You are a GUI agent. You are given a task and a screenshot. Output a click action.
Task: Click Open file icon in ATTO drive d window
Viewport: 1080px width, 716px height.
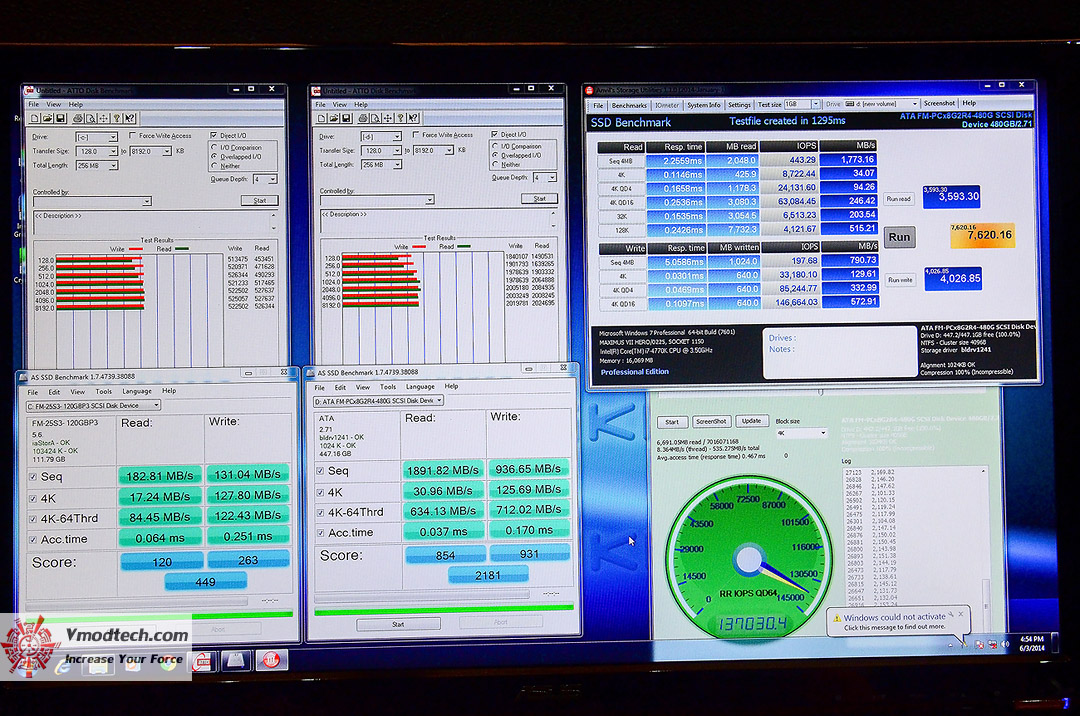pos(334,118)
